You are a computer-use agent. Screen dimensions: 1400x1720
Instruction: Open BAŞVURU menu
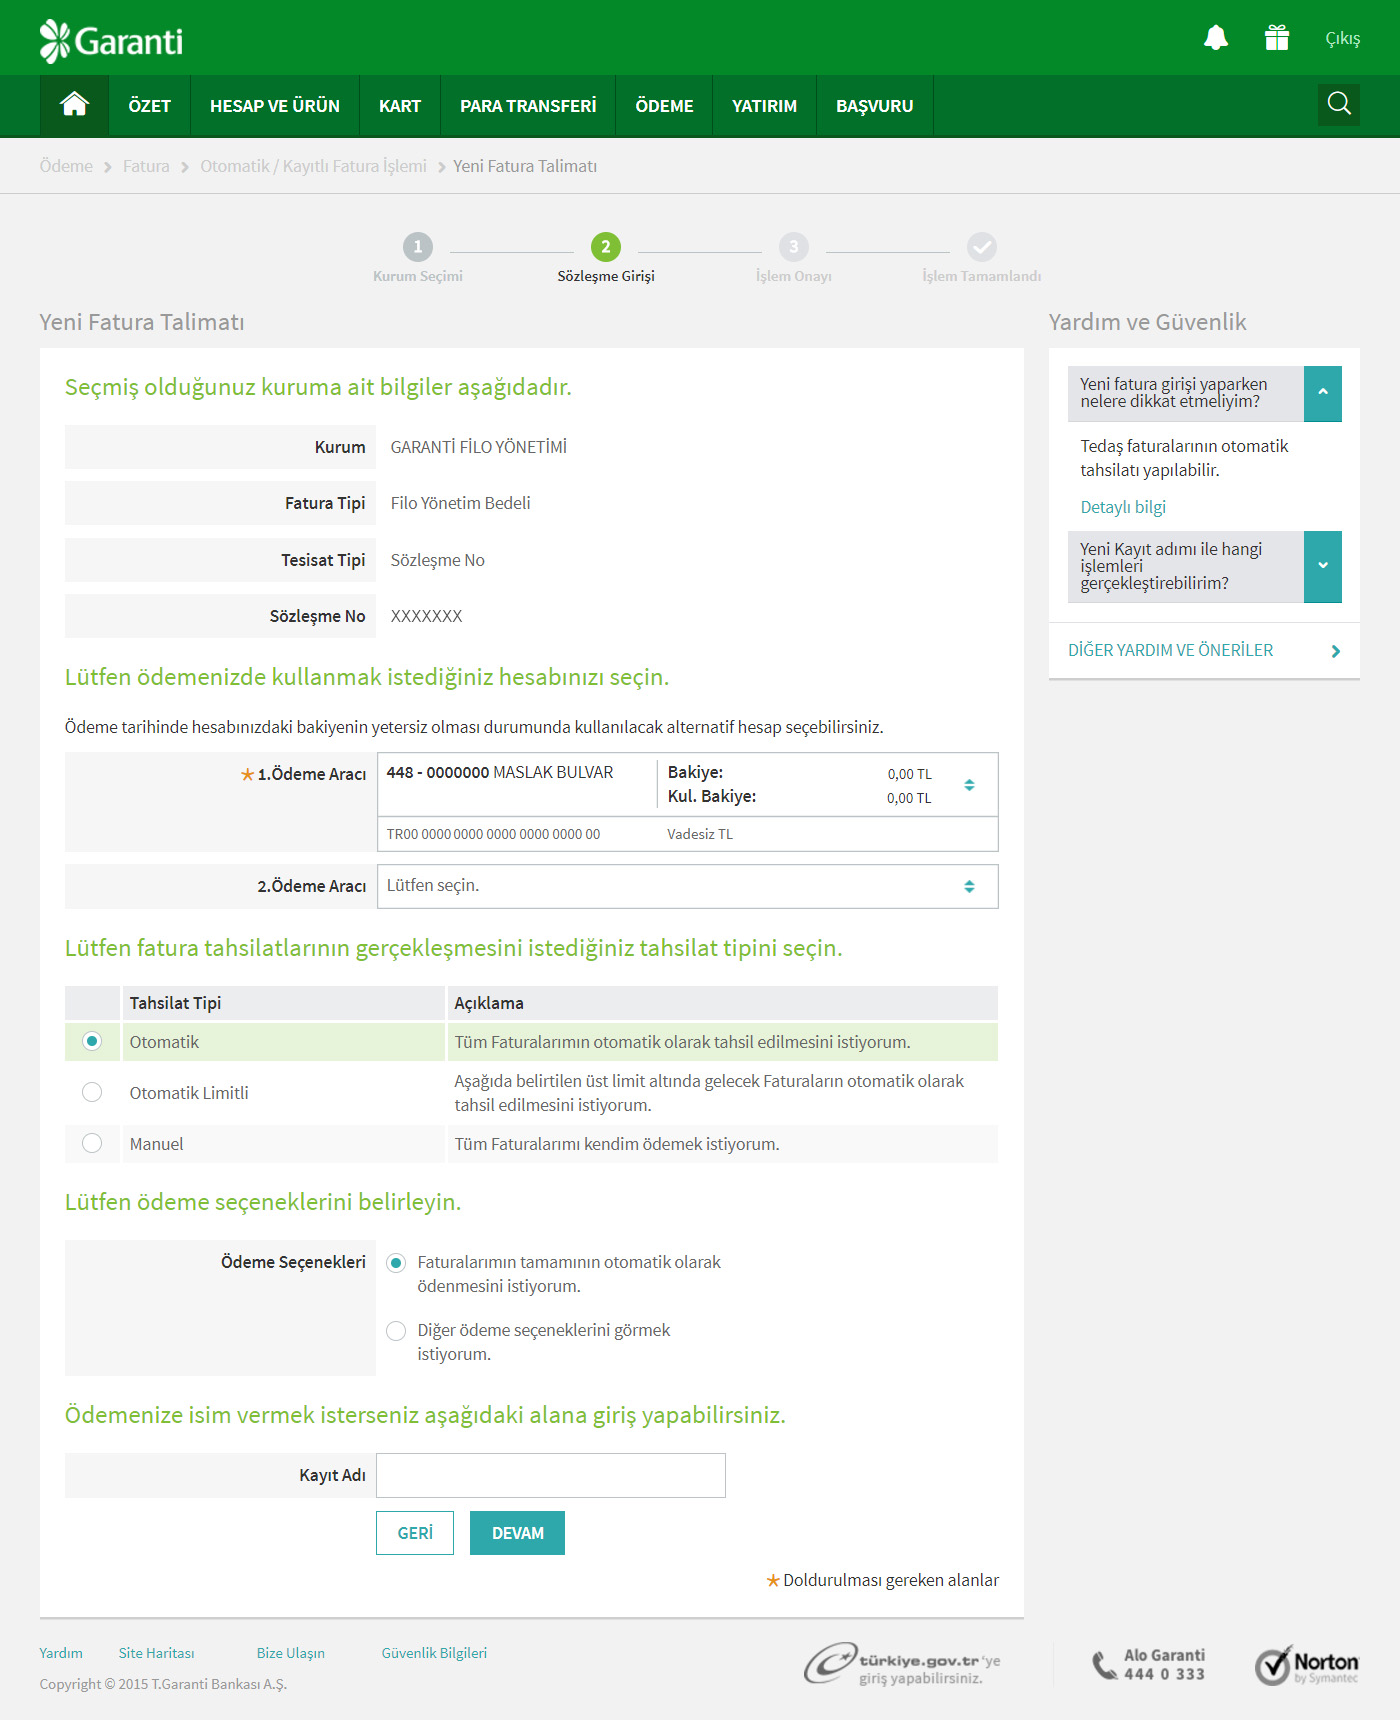tap(875, 106)
